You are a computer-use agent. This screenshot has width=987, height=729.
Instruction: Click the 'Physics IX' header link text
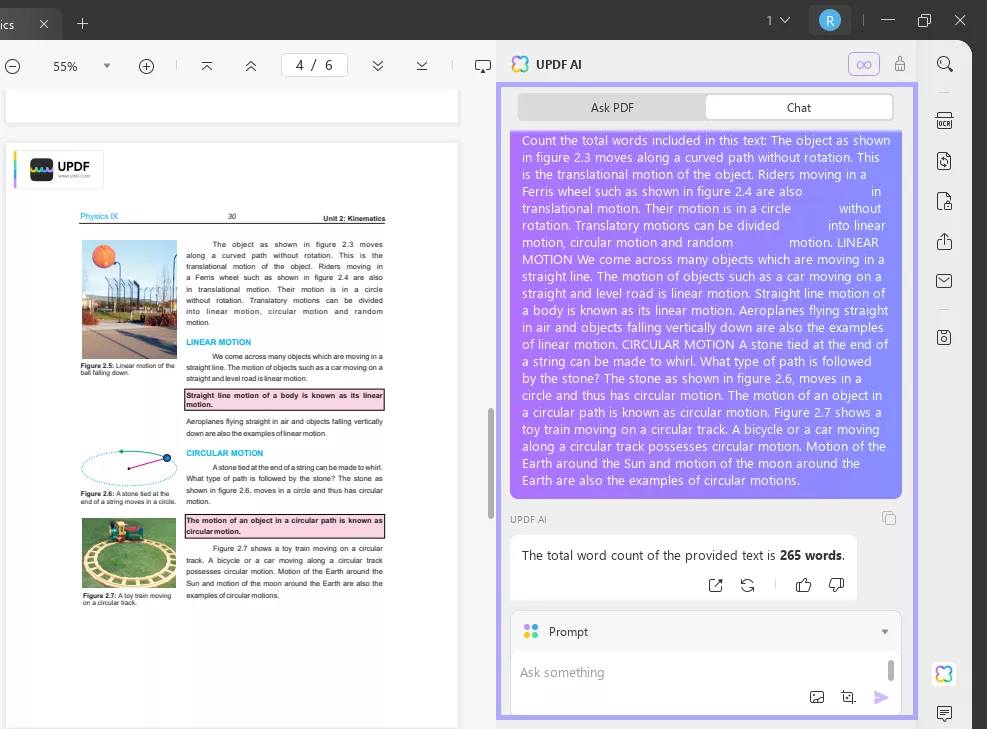click(x=99, y=216)
